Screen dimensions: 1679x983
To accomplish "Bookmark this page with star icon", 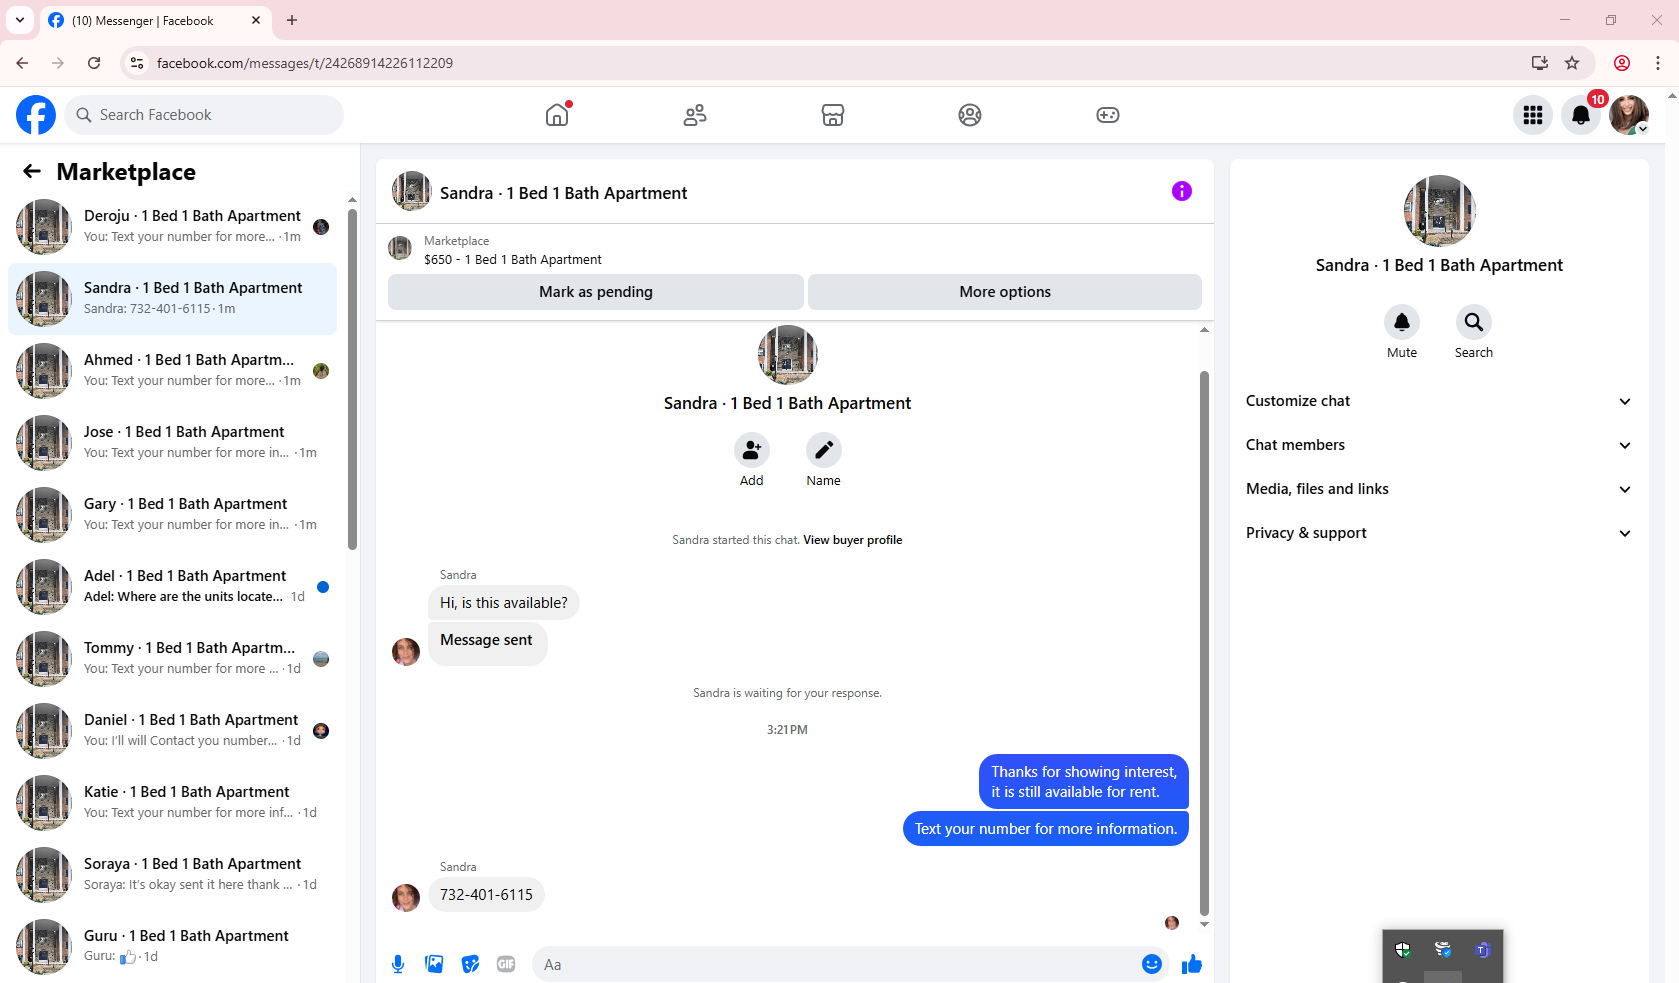I will pyautogui.click(x=1572, y=63).
